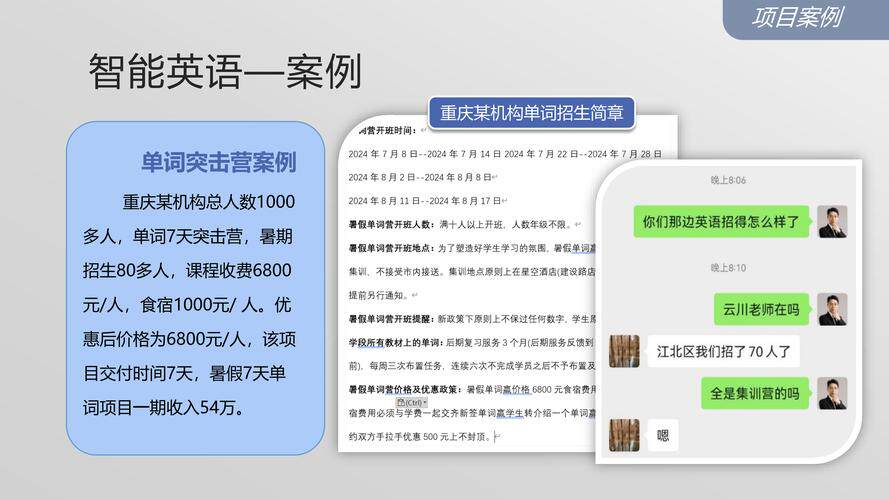Click the white bubble 嗯
The height and width of the screenshot is (500, 889).
tap(663, 435)
